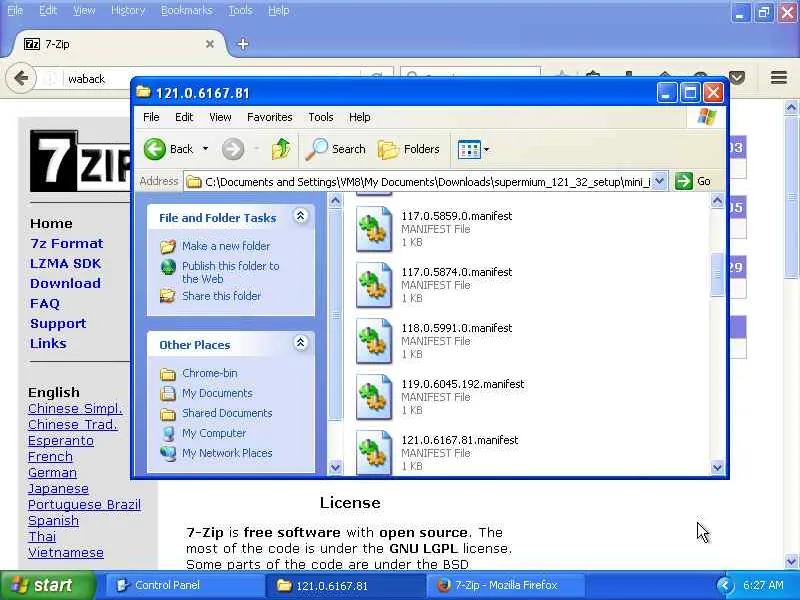The height and width of the screenshot is (600, 800).
Task: Click Make a new folder
Action: click(x=226, y=246)
